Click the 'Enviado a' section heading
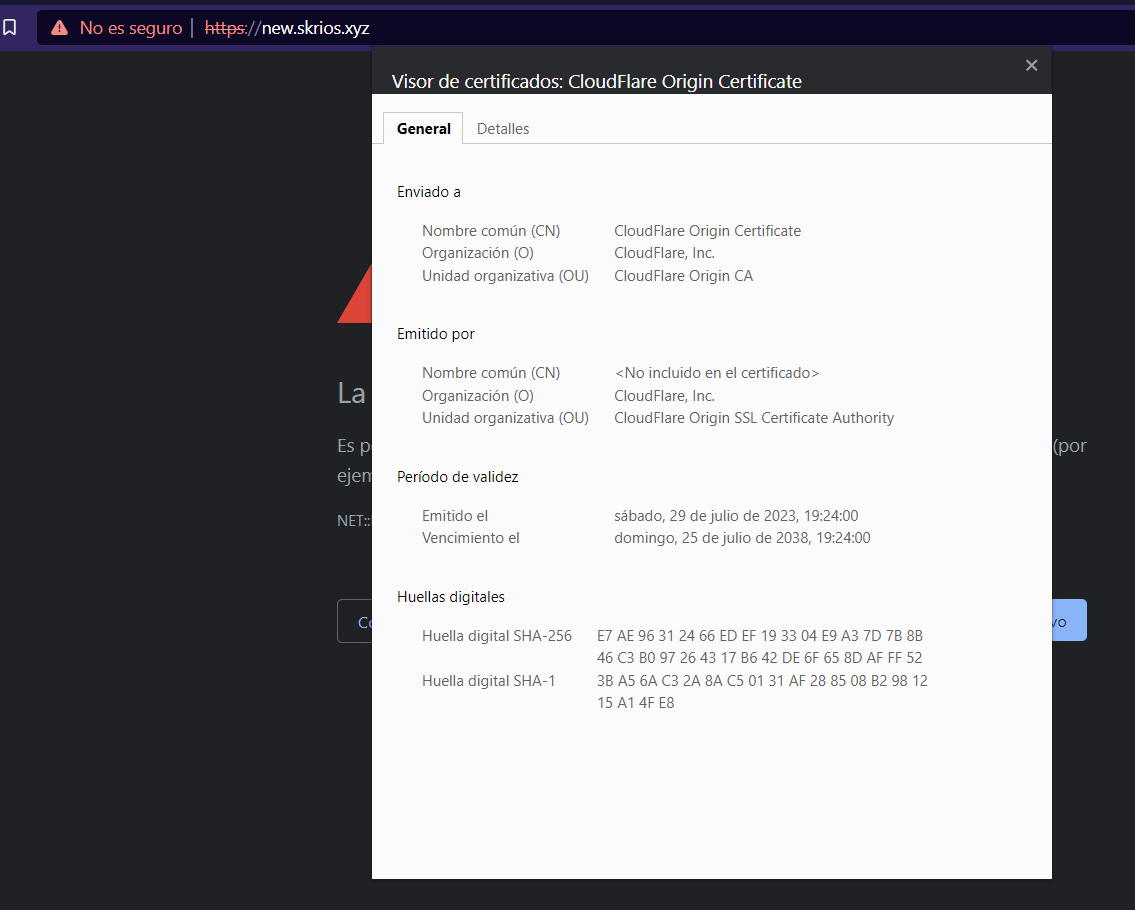 point(429,192)
